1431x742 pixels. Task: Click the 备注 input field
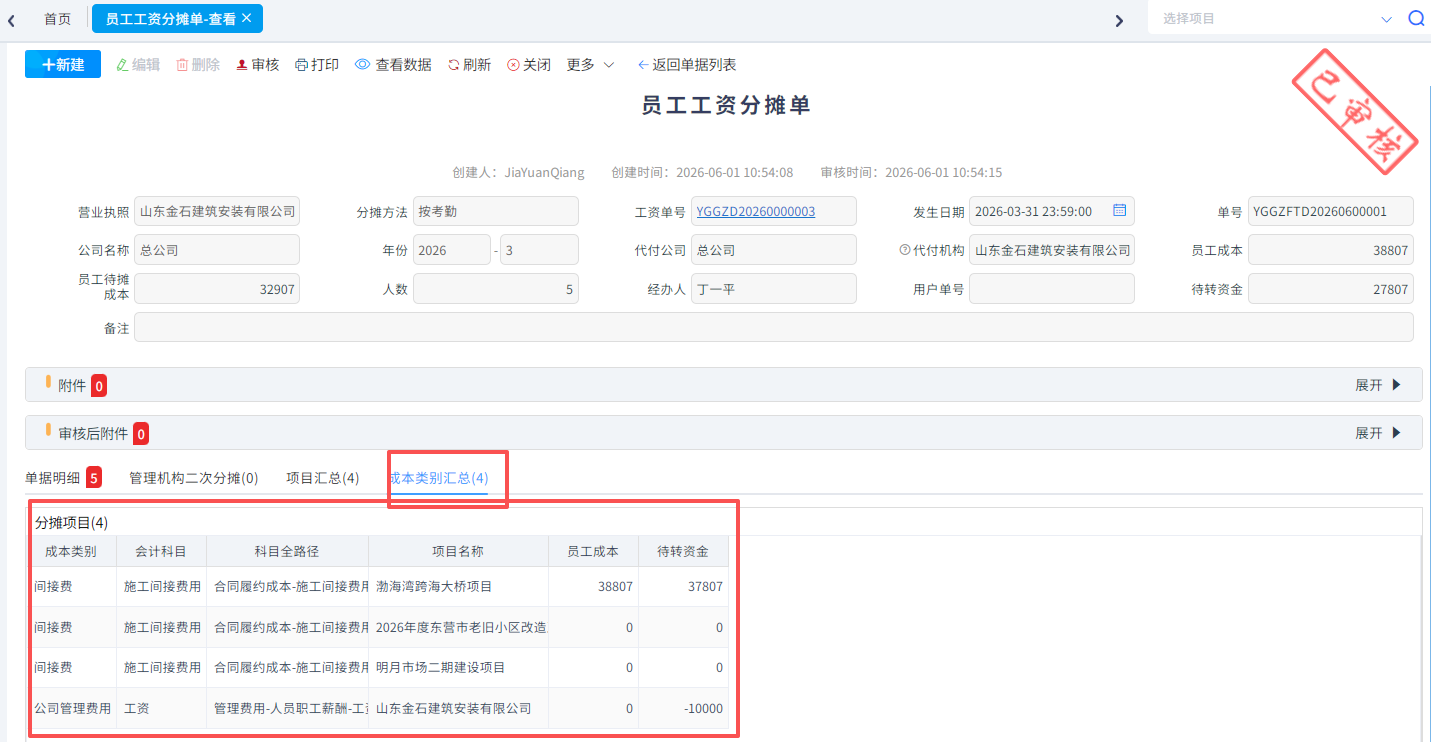(773, 327)
